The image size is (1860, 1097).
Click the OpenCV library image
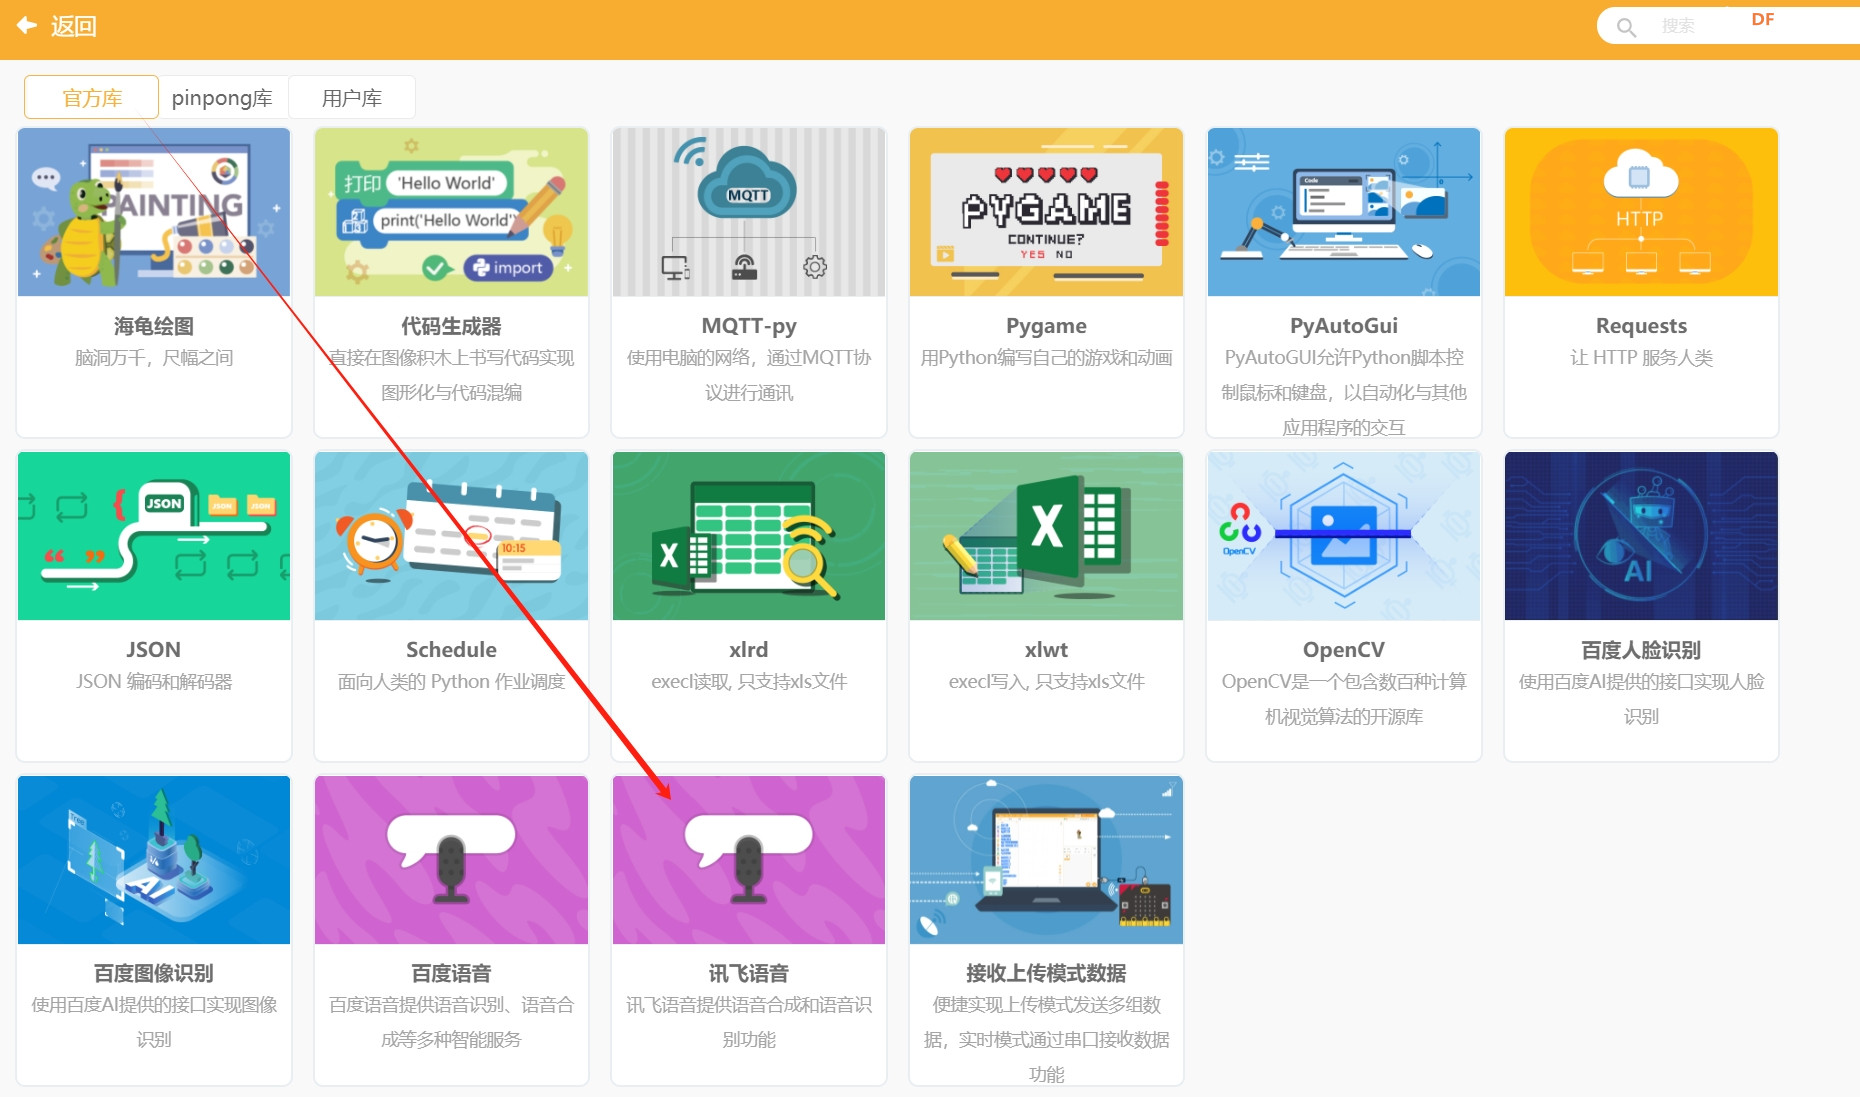[x=1344, y=536]
